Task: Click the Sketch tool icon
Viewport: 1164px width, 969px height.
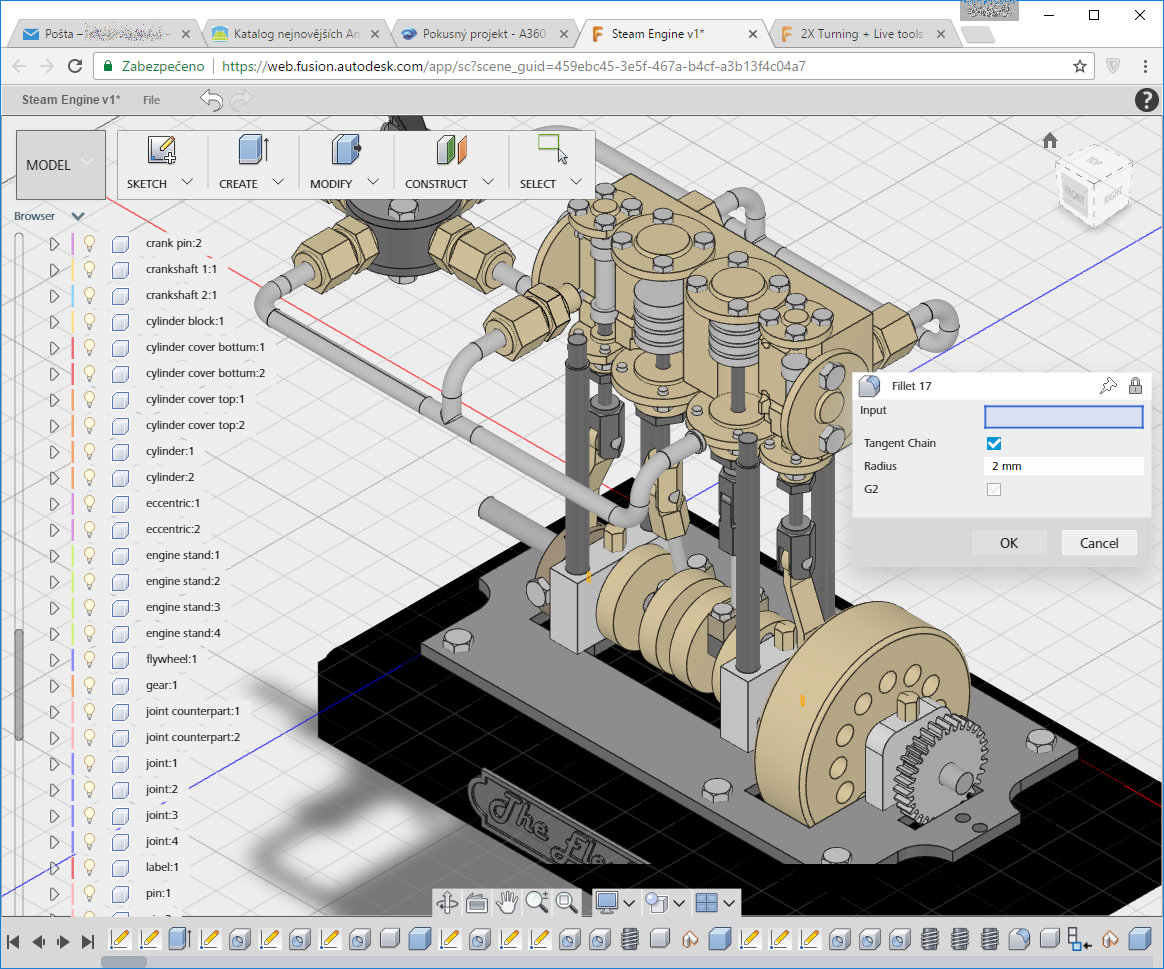Action: [x=161, y=150]
